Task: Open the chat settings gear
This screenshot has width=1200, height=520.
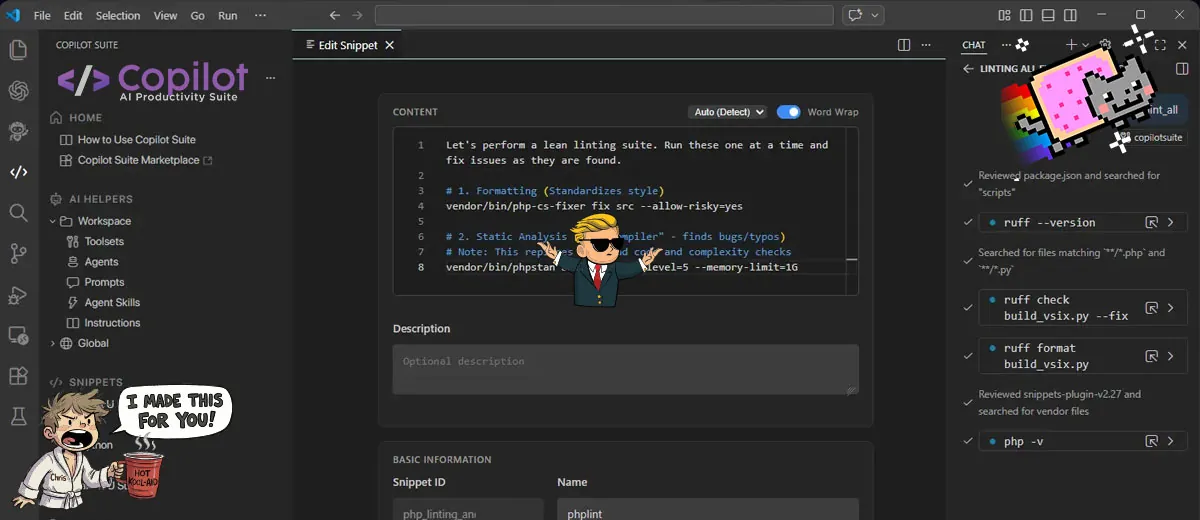Action: [x=1105, y=45]
